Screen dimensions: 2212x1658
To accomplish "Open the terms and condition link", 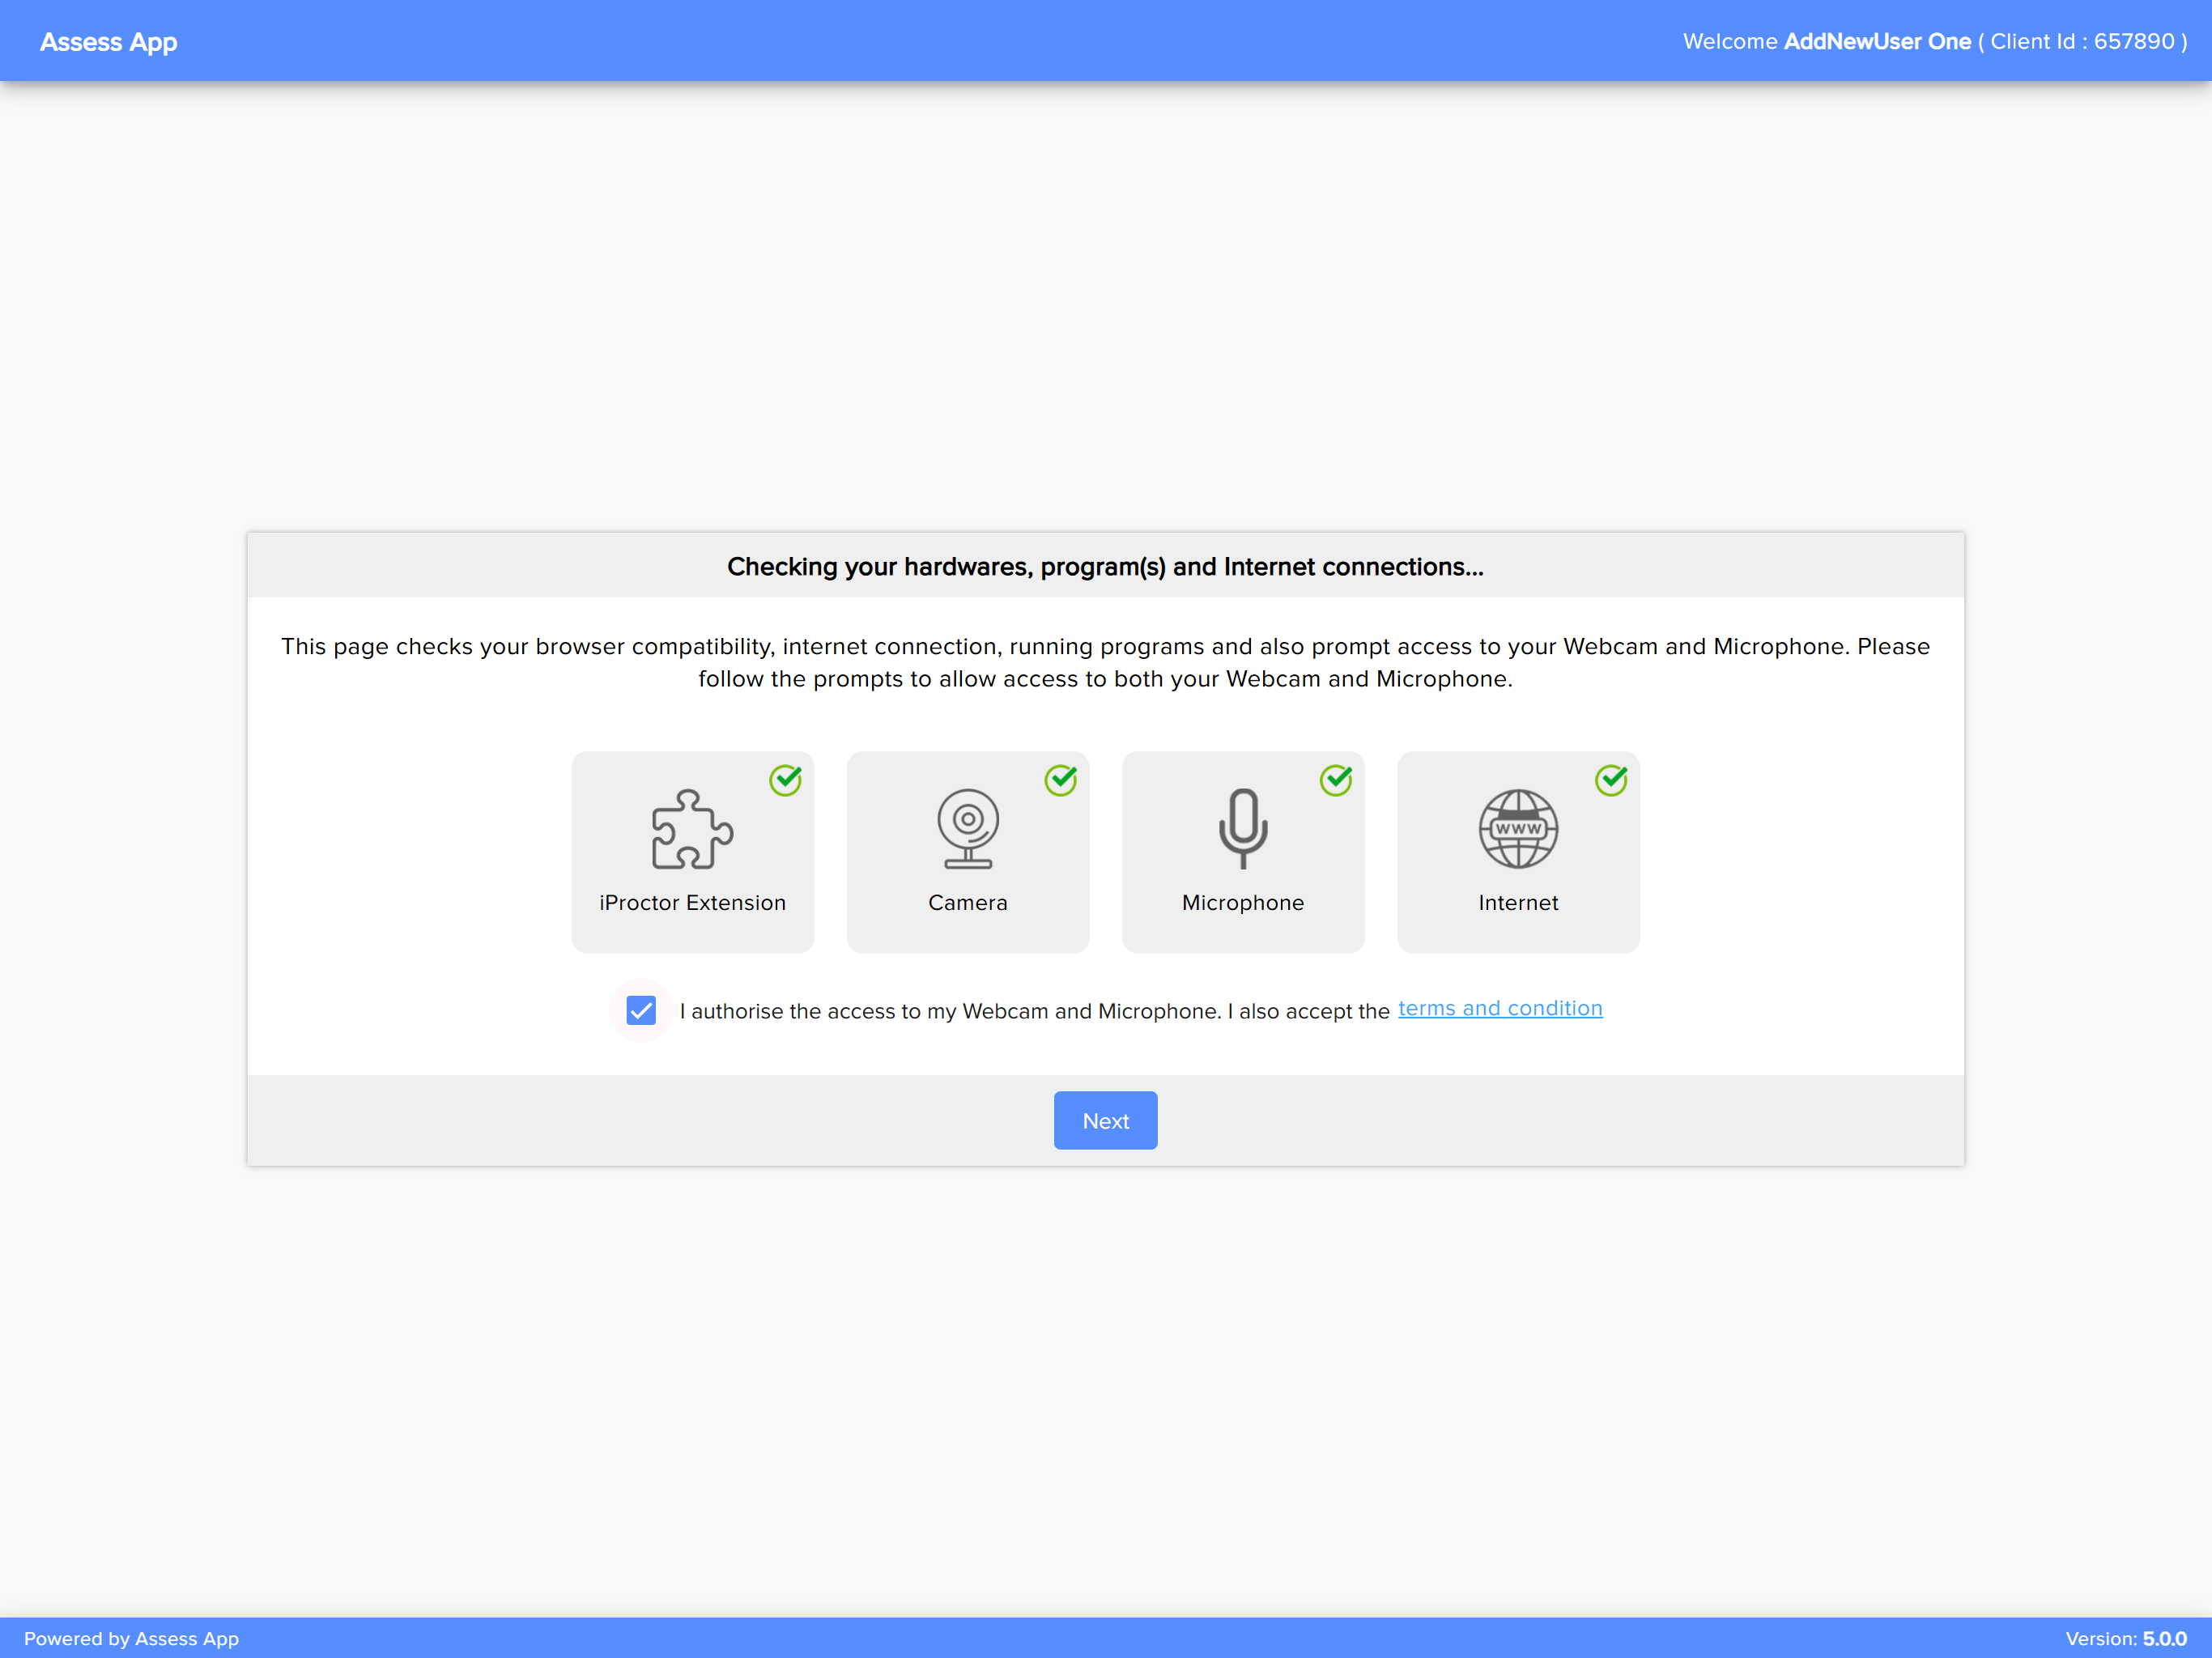I will 1500,1008.
